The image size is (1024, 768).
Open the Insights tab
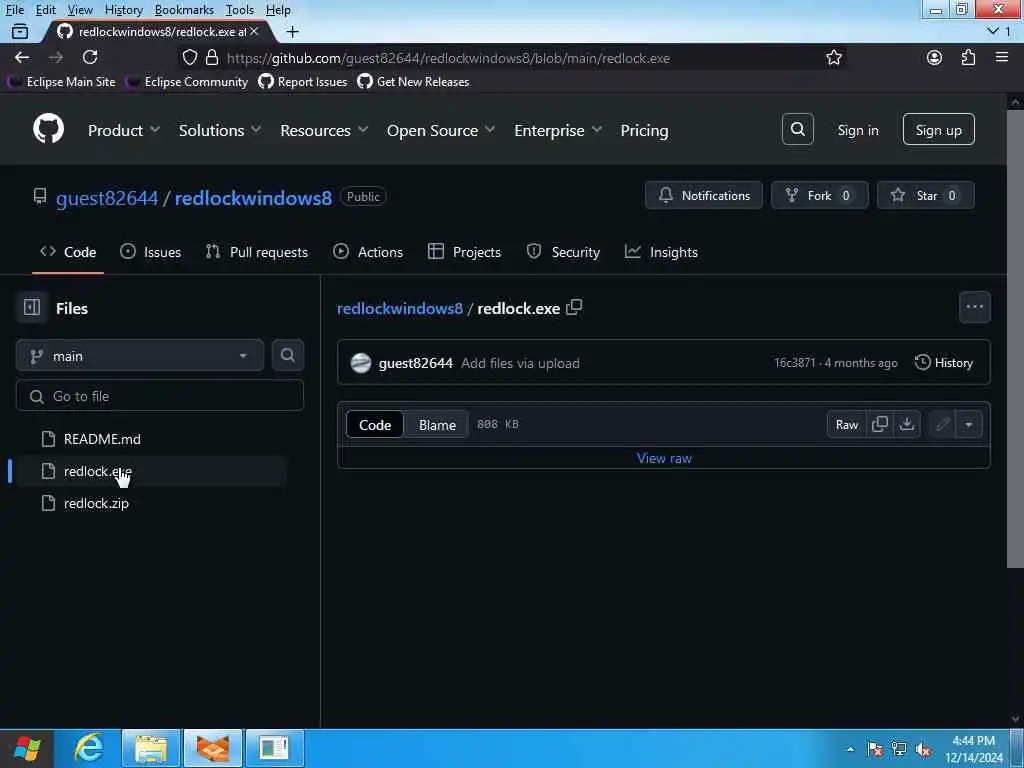coord(661,251)
